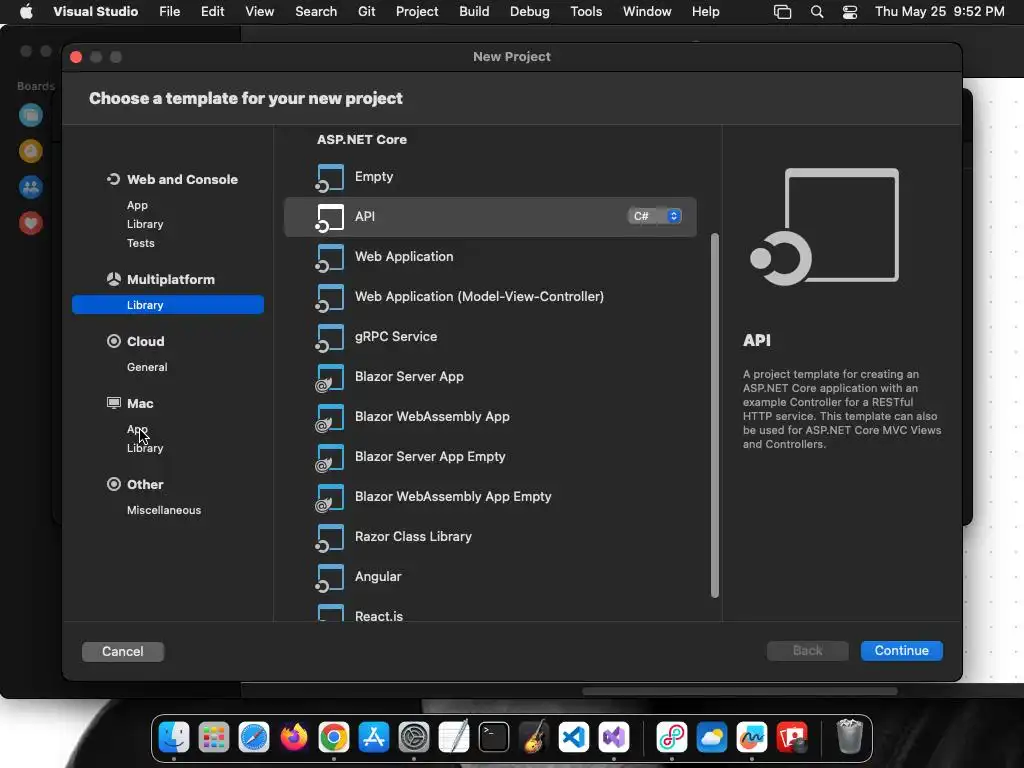Open Finder from the Dock

pyautogui.click(x=174, y=737)
